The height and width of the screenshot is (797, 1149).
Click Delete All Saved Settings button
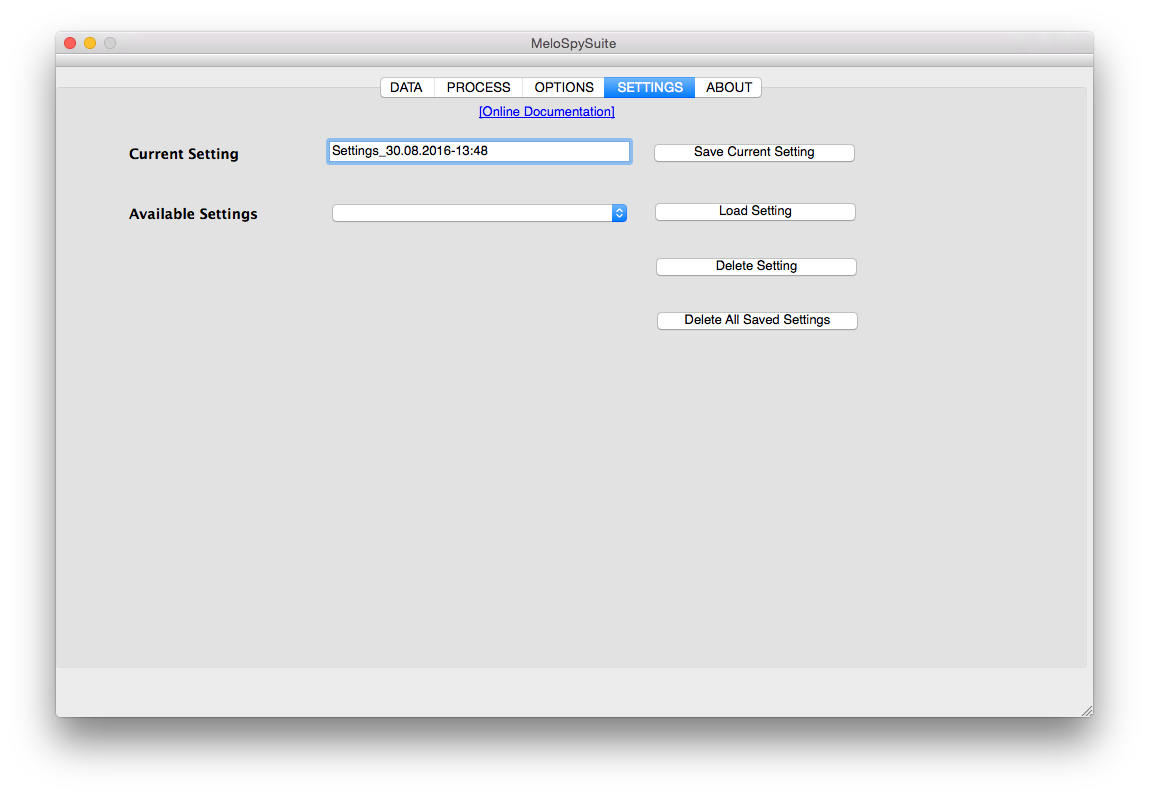(x=757, y=321)
